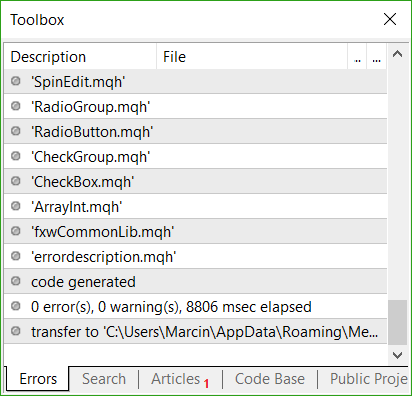Click the info icon beside 'fxwCommonLib.mqh'
Viewport: 412px width, 396px height.
pos(16,231)
